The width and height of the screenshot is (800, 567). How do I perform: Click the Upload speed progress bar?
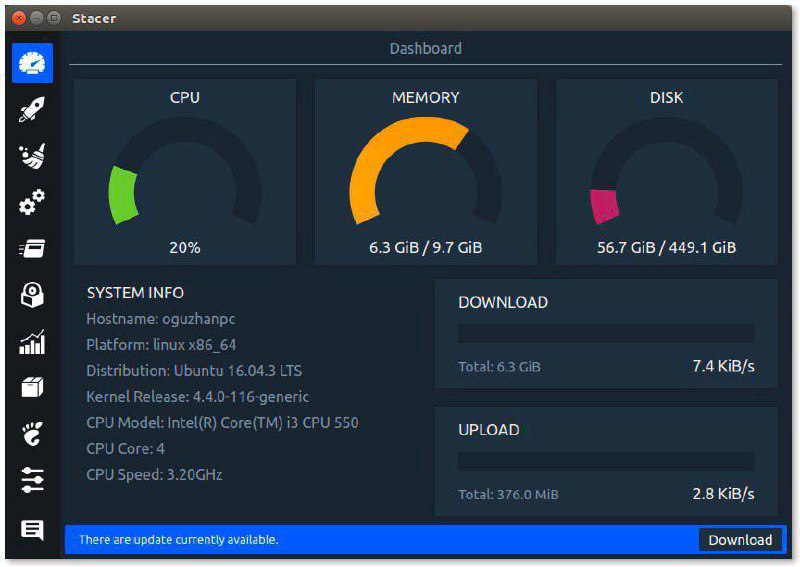coord(606,461)
